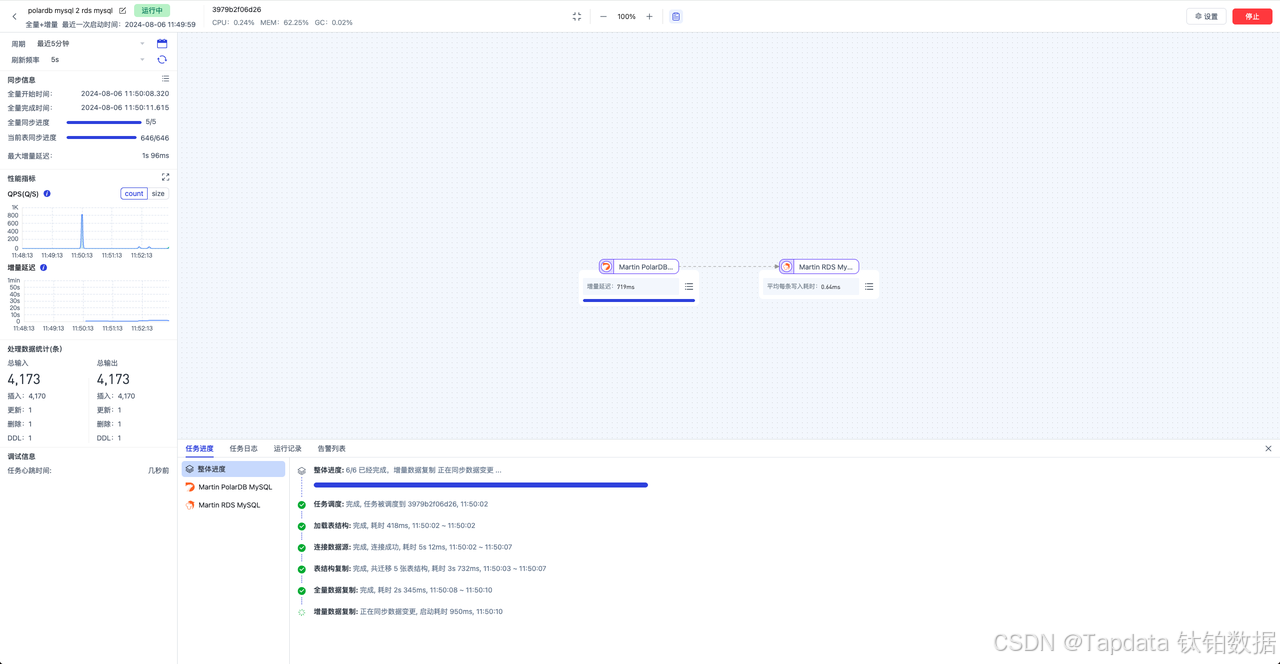The width and height of the screenshot is (1280, 664).
Task: Select Martin PolarDB MySQL in progress list
Action: click(x=233, y=487)
